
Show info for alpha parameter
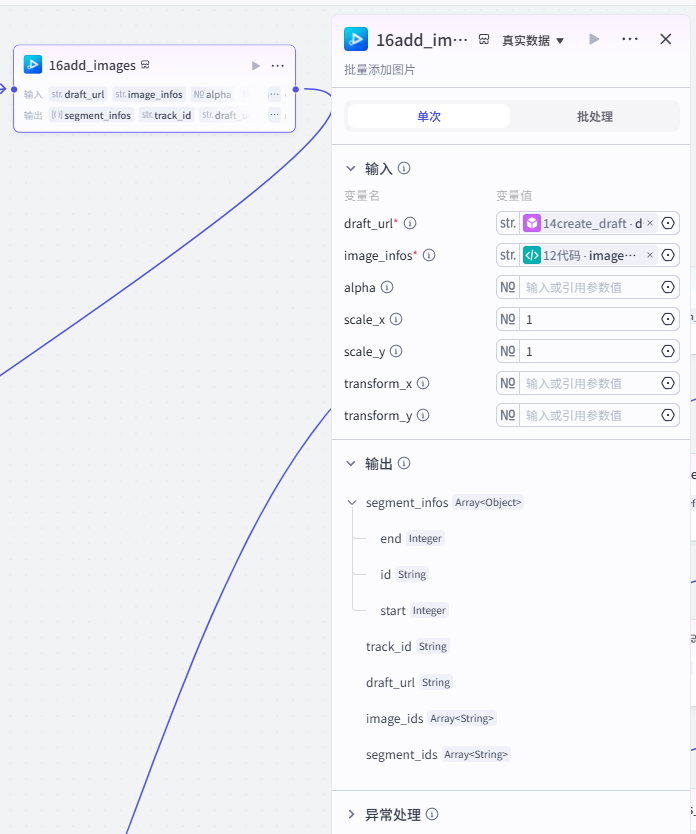coord(387,287)
